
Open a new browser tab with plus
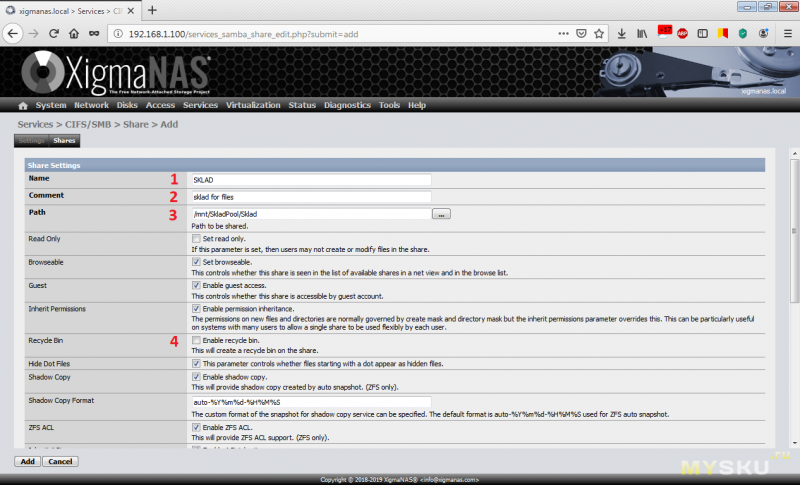152,10
